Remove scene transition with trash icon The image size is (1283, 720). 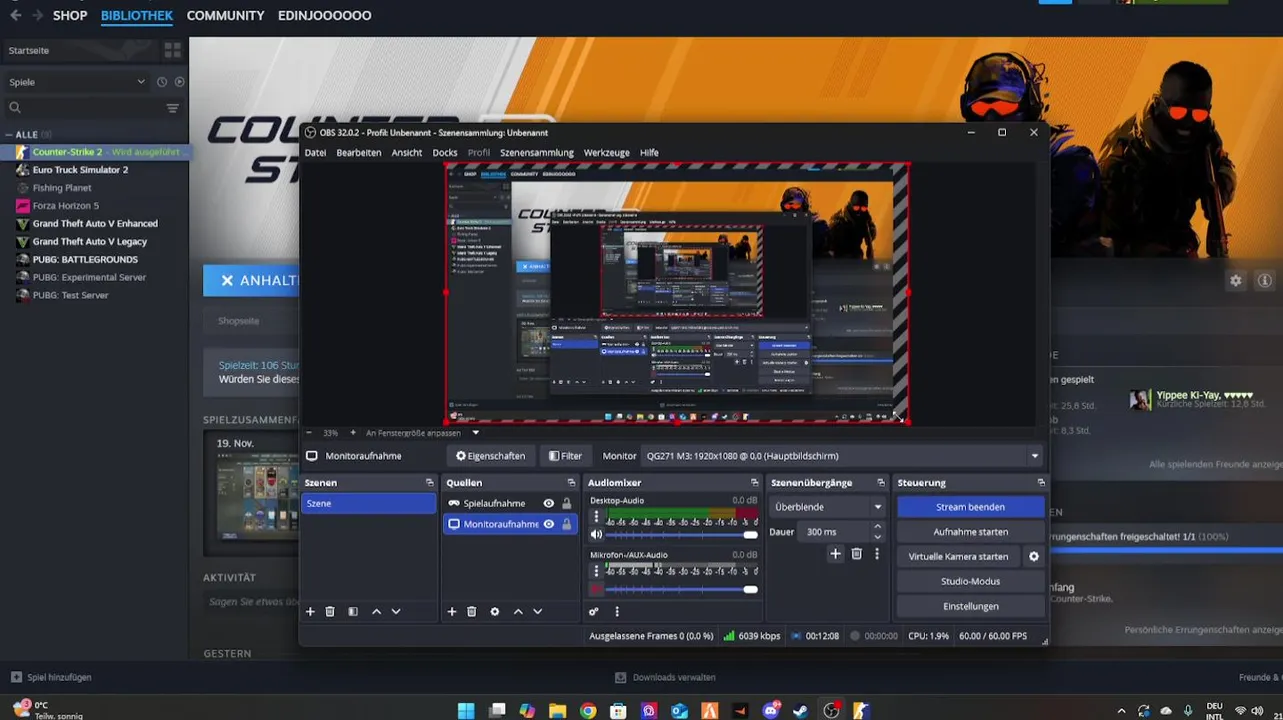pyautogui.click(x=857, y=554)
